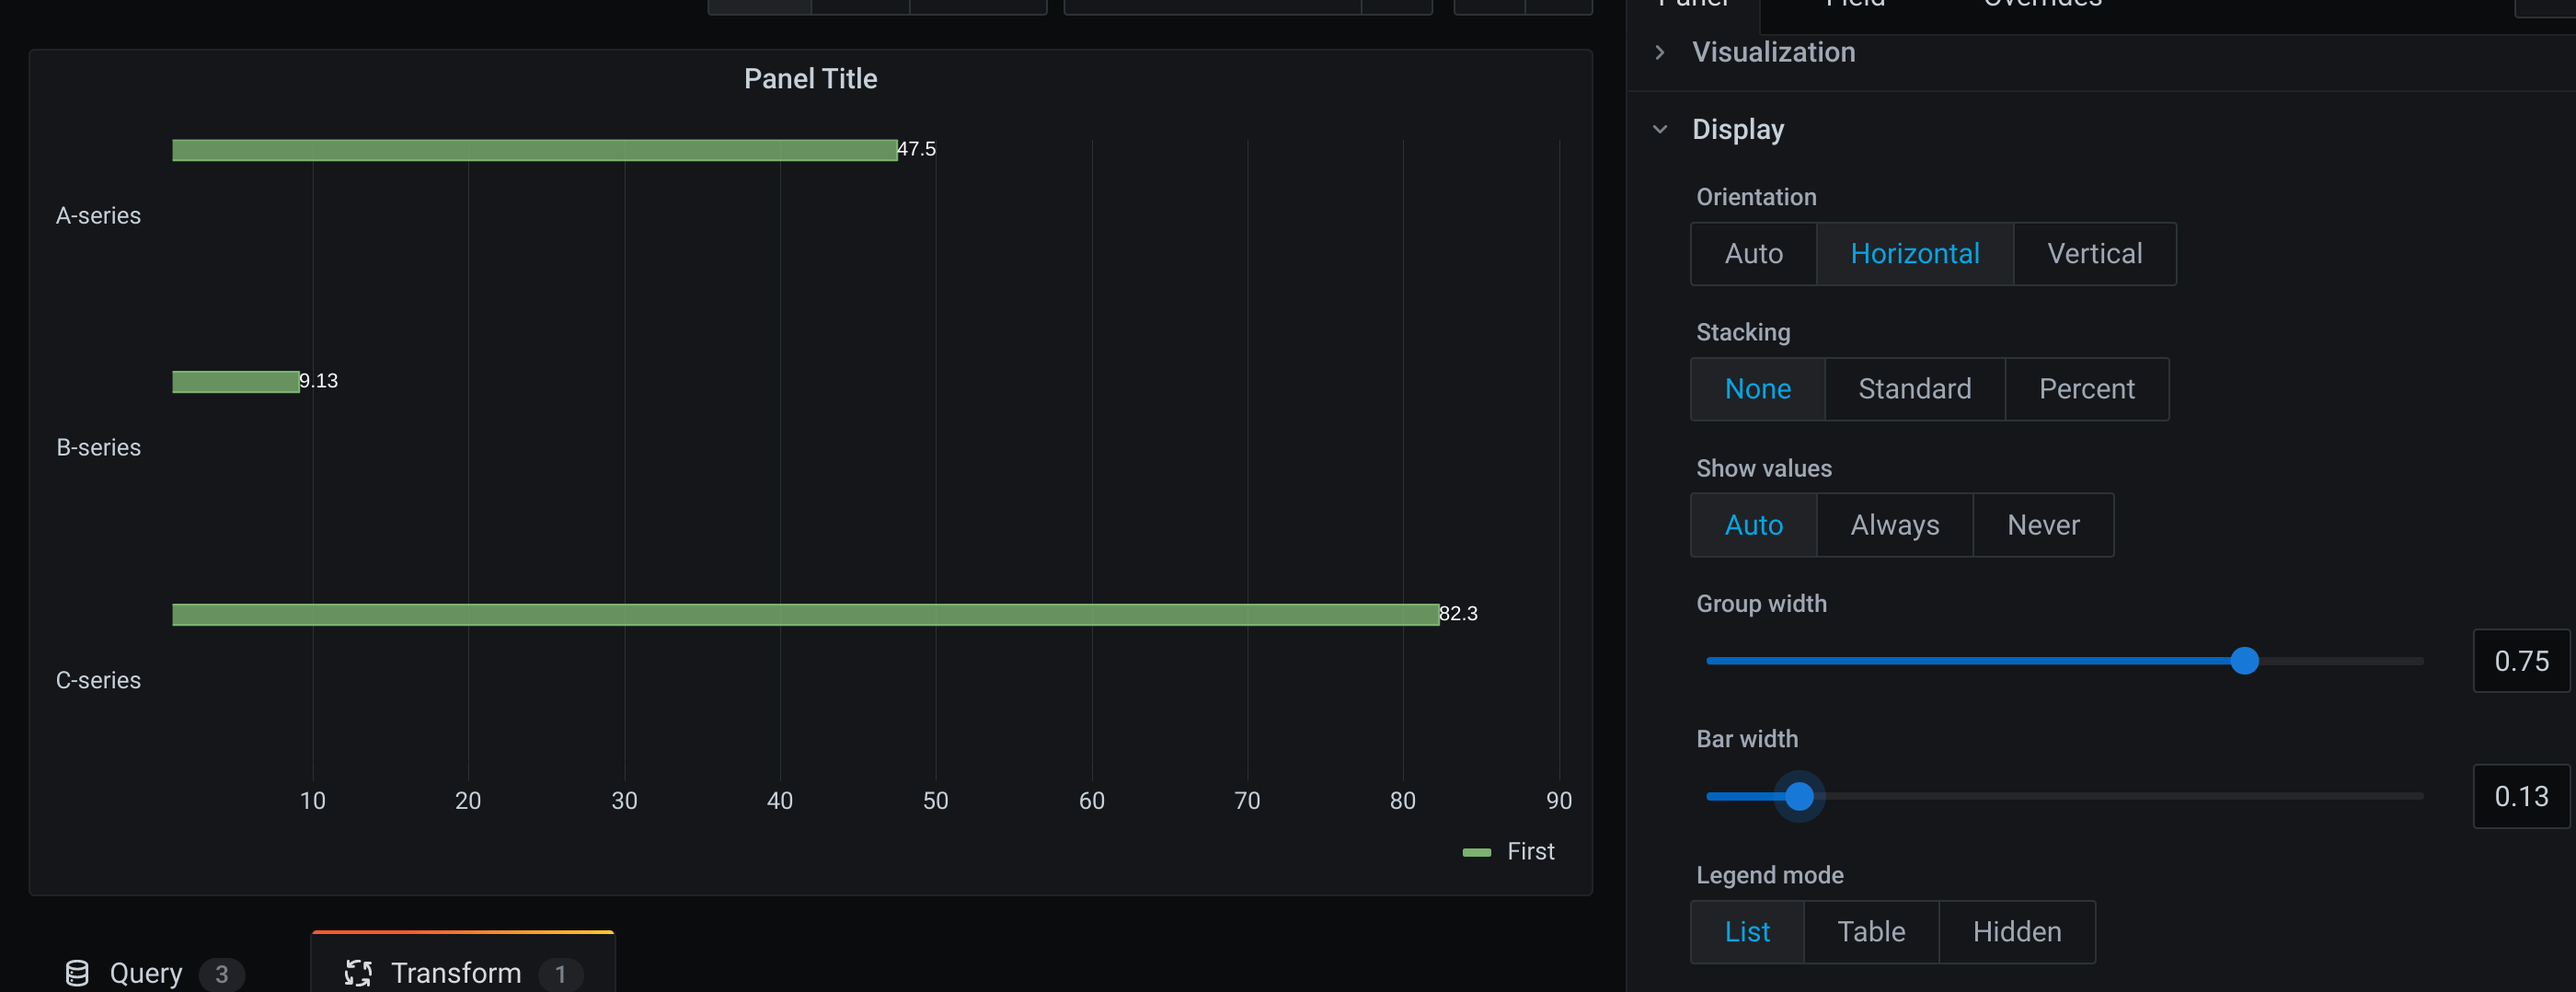Viewport: 2576px width, 992px height.
Task: Click the Query count badge 3
Action: pos(221,974)
